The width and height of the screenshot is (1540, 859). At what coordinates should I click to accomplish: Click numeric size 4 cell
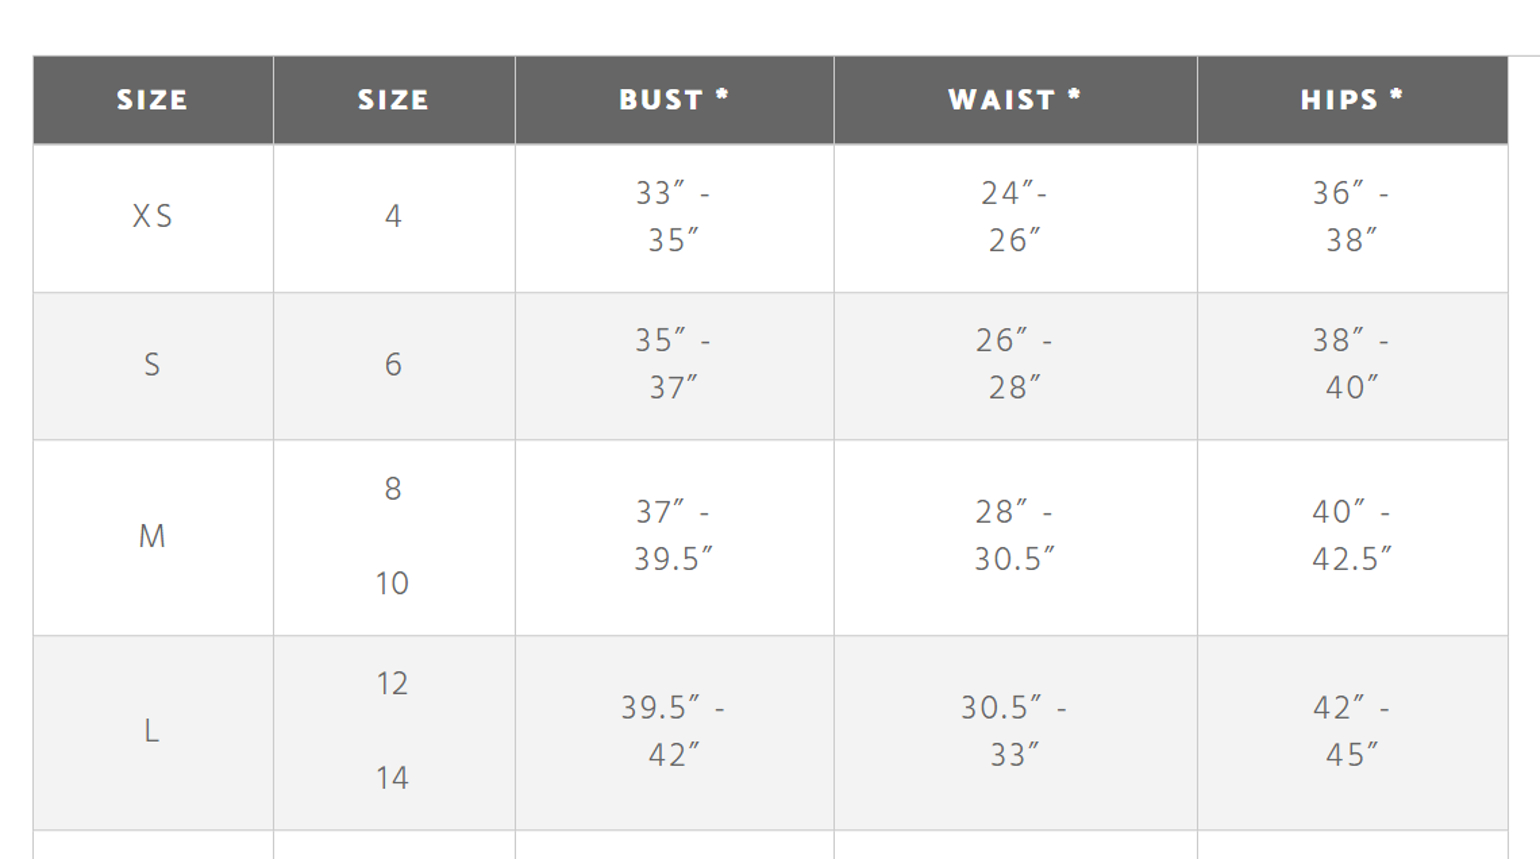(x=394, y=218)
